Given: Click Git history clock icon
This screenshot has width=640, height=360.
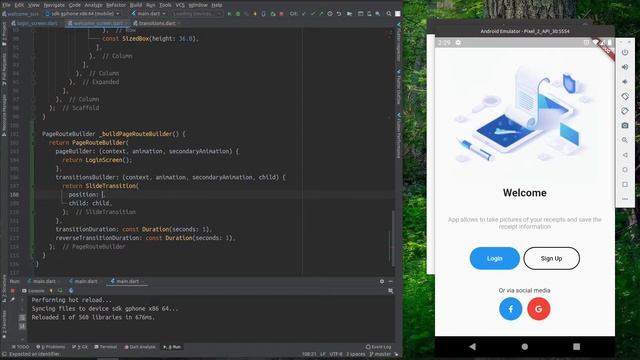Looking at the screenshot, I should pyautogui.click(x=330, y=13).
